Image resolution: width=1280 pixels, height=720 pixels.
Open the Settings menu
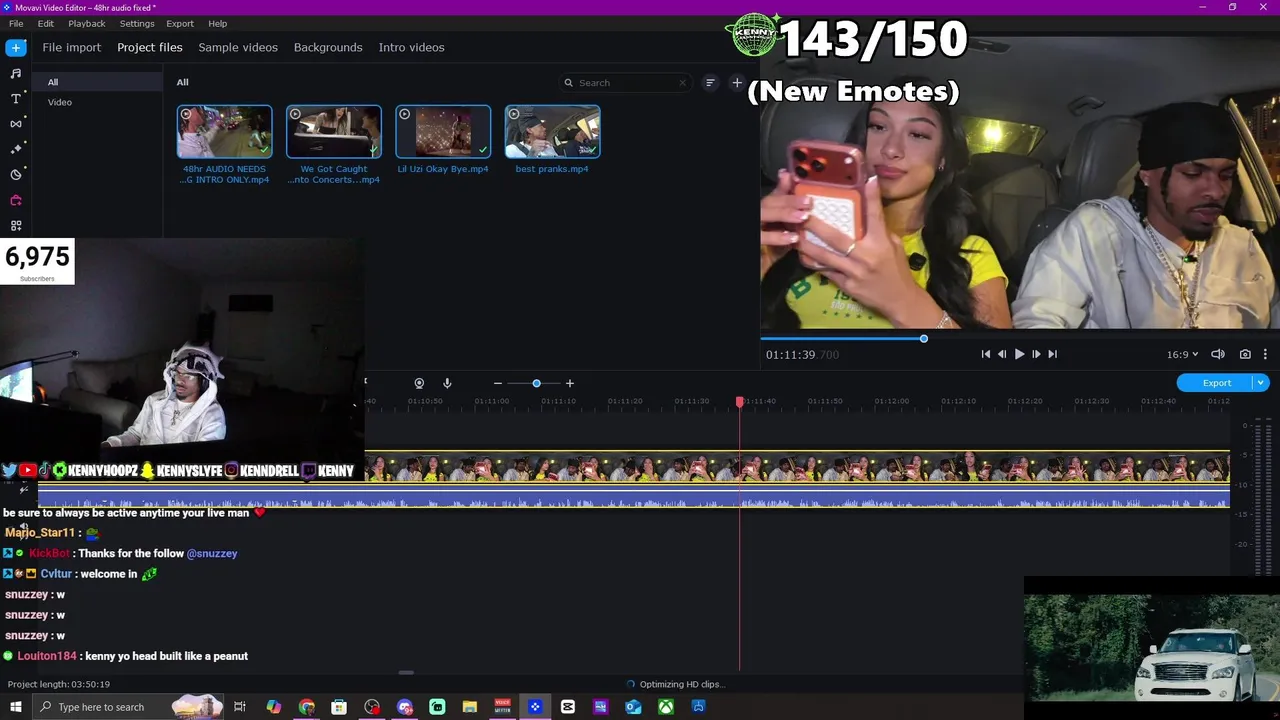tap(137, 23)
